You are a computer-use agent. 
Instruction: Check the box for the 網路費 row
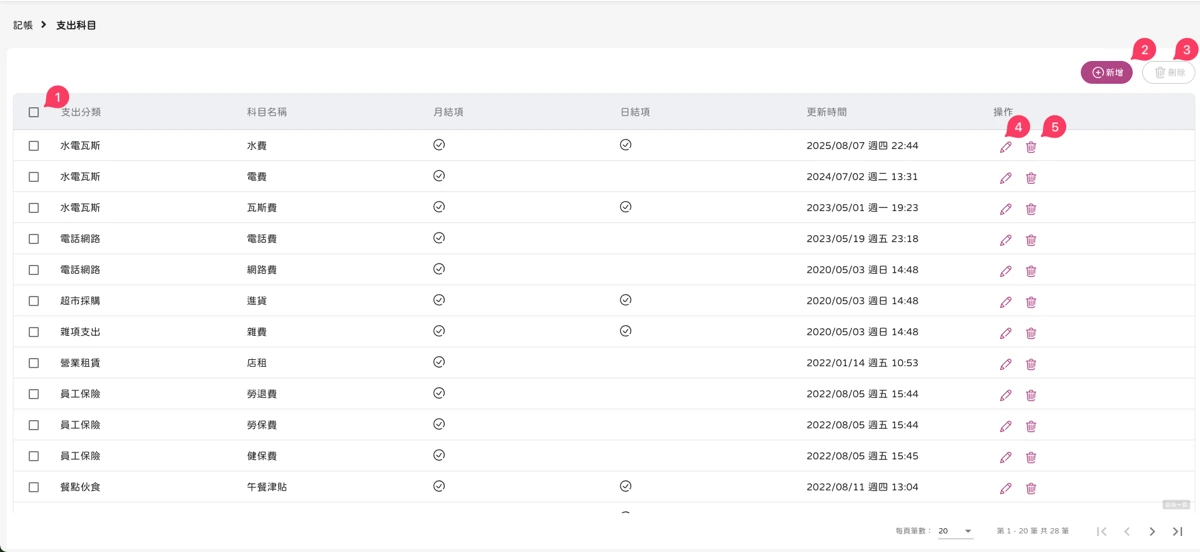34,270
